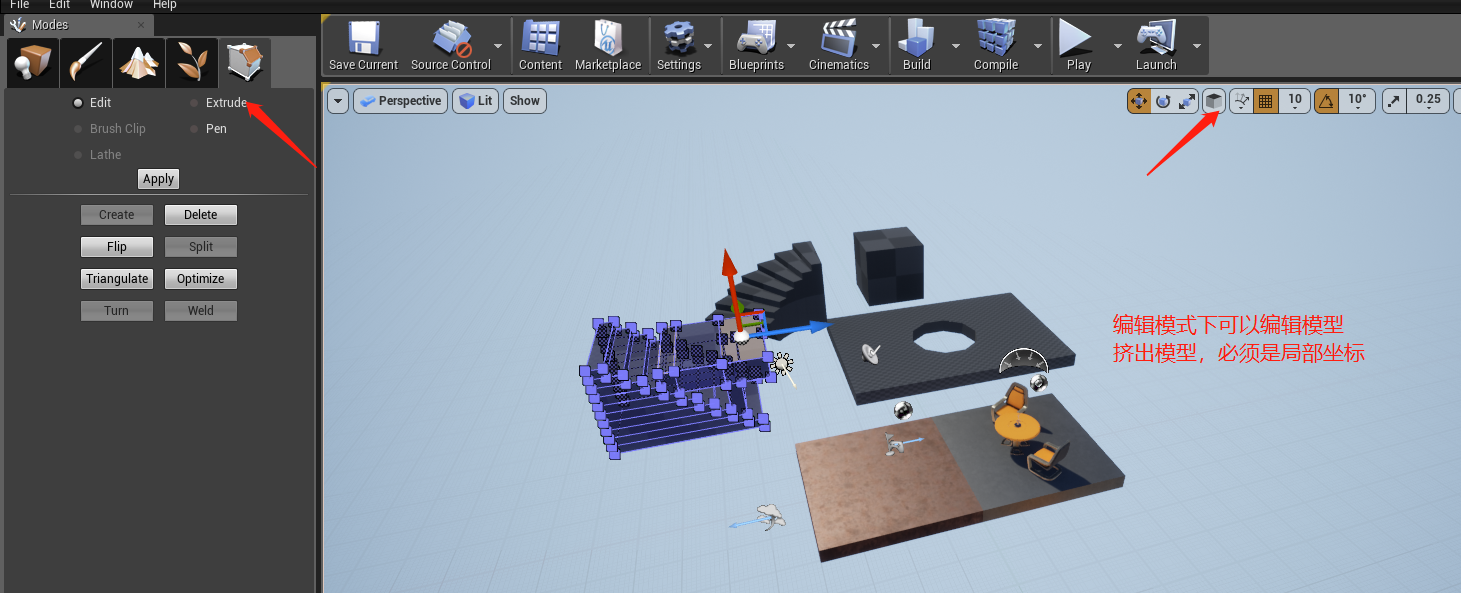Click the Weld button
This screenshot has height=593, width=1461.
click(201, 311)
